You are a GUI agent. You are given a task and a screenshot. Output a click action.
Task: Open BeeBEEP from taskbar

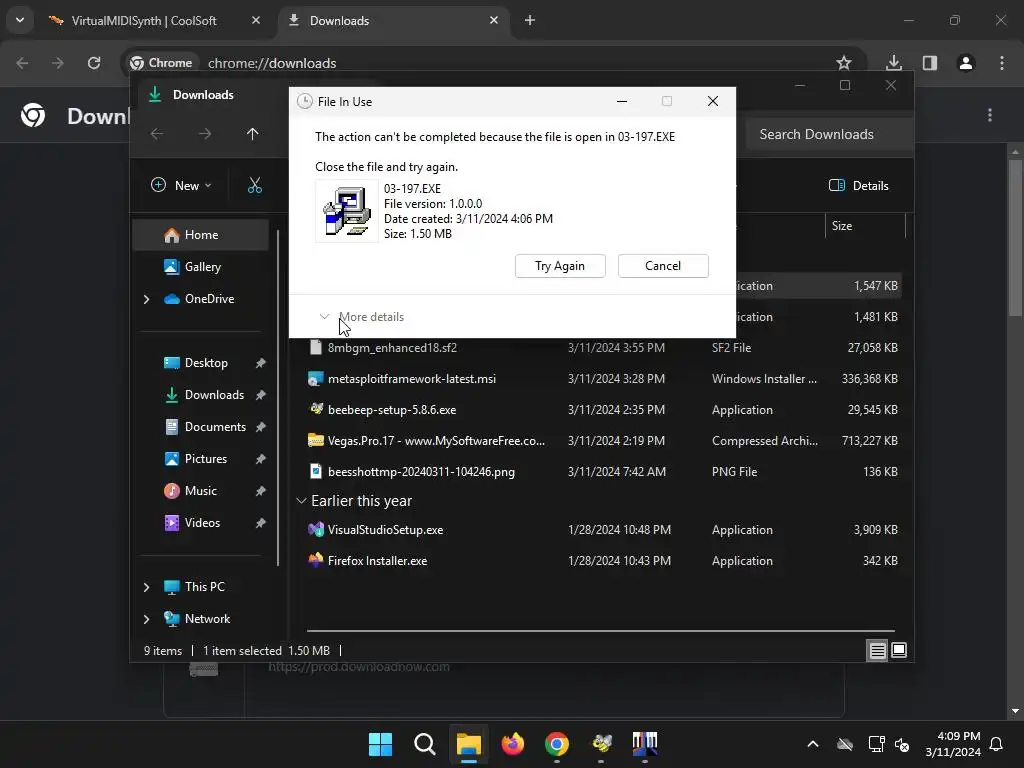tap(601, 744)
